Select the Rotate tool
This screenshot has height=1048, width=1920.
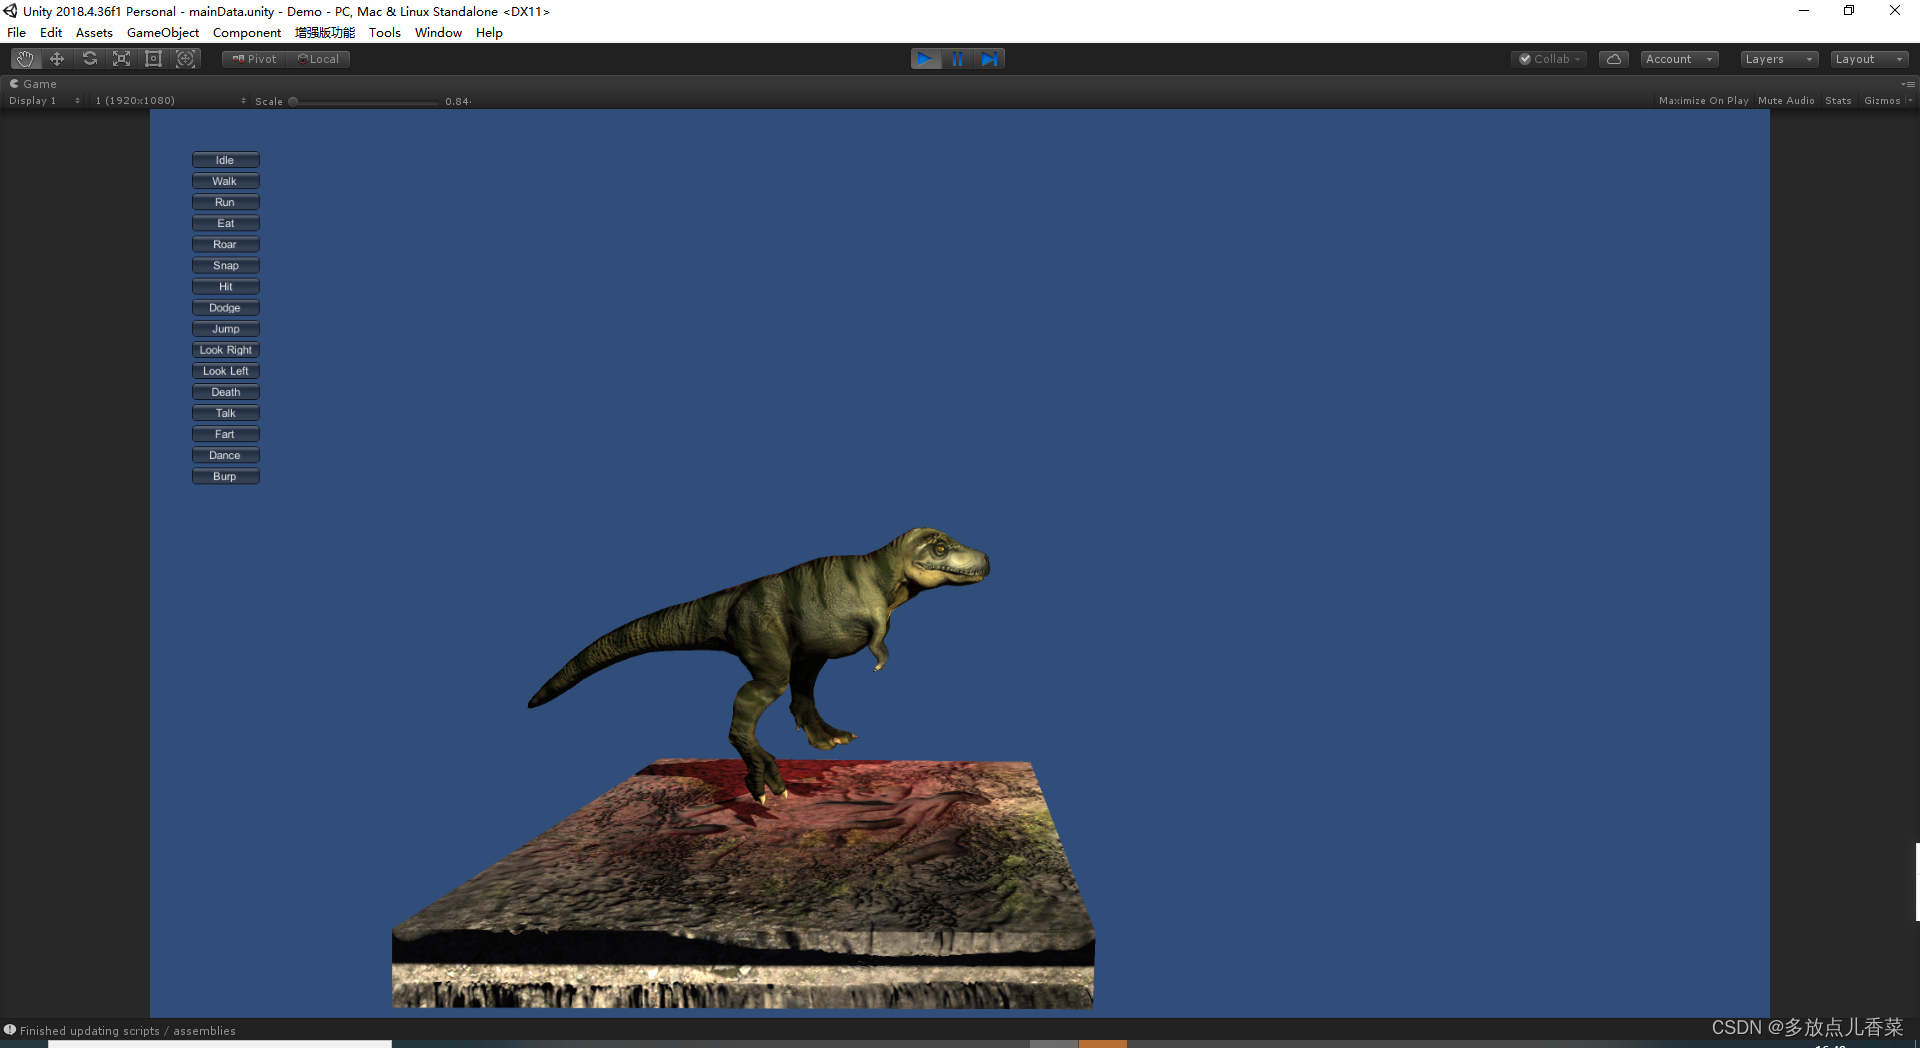click(x=89, y=59)
